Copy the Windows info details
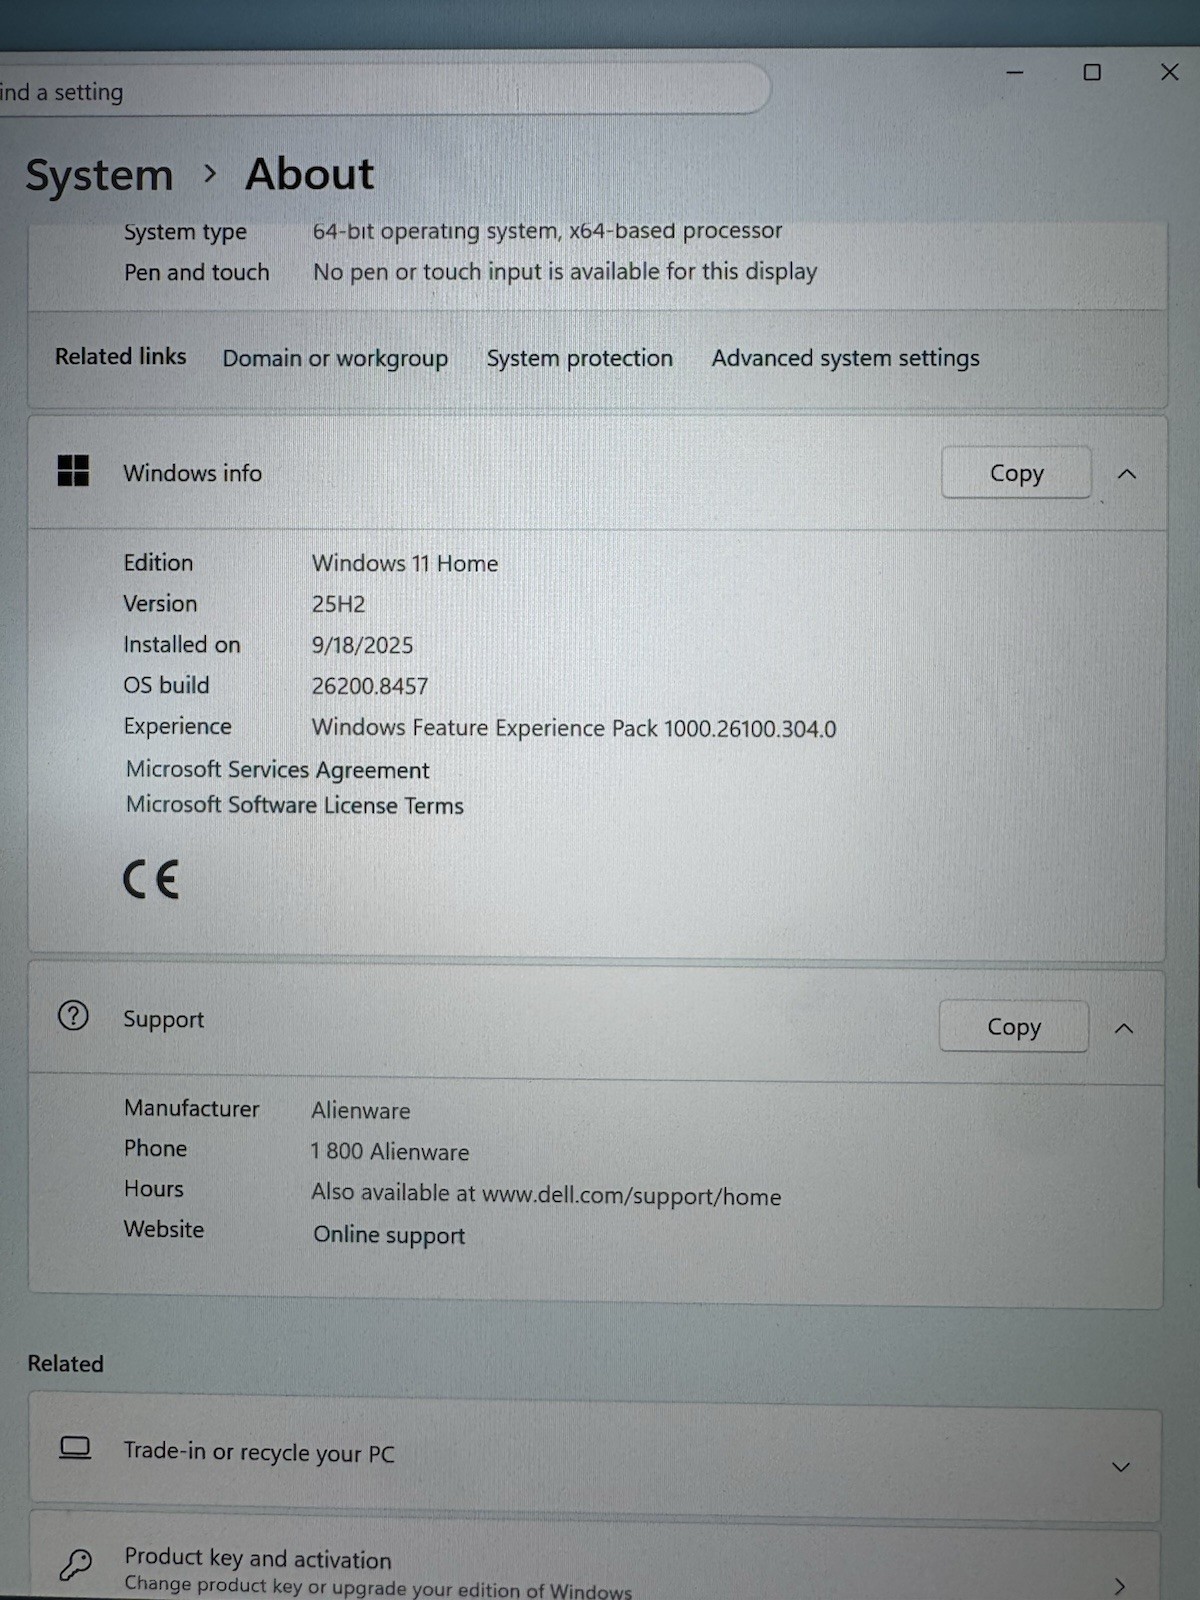The width and height of the screenshot is (1200, 1600). click(x=1016, y=473)
